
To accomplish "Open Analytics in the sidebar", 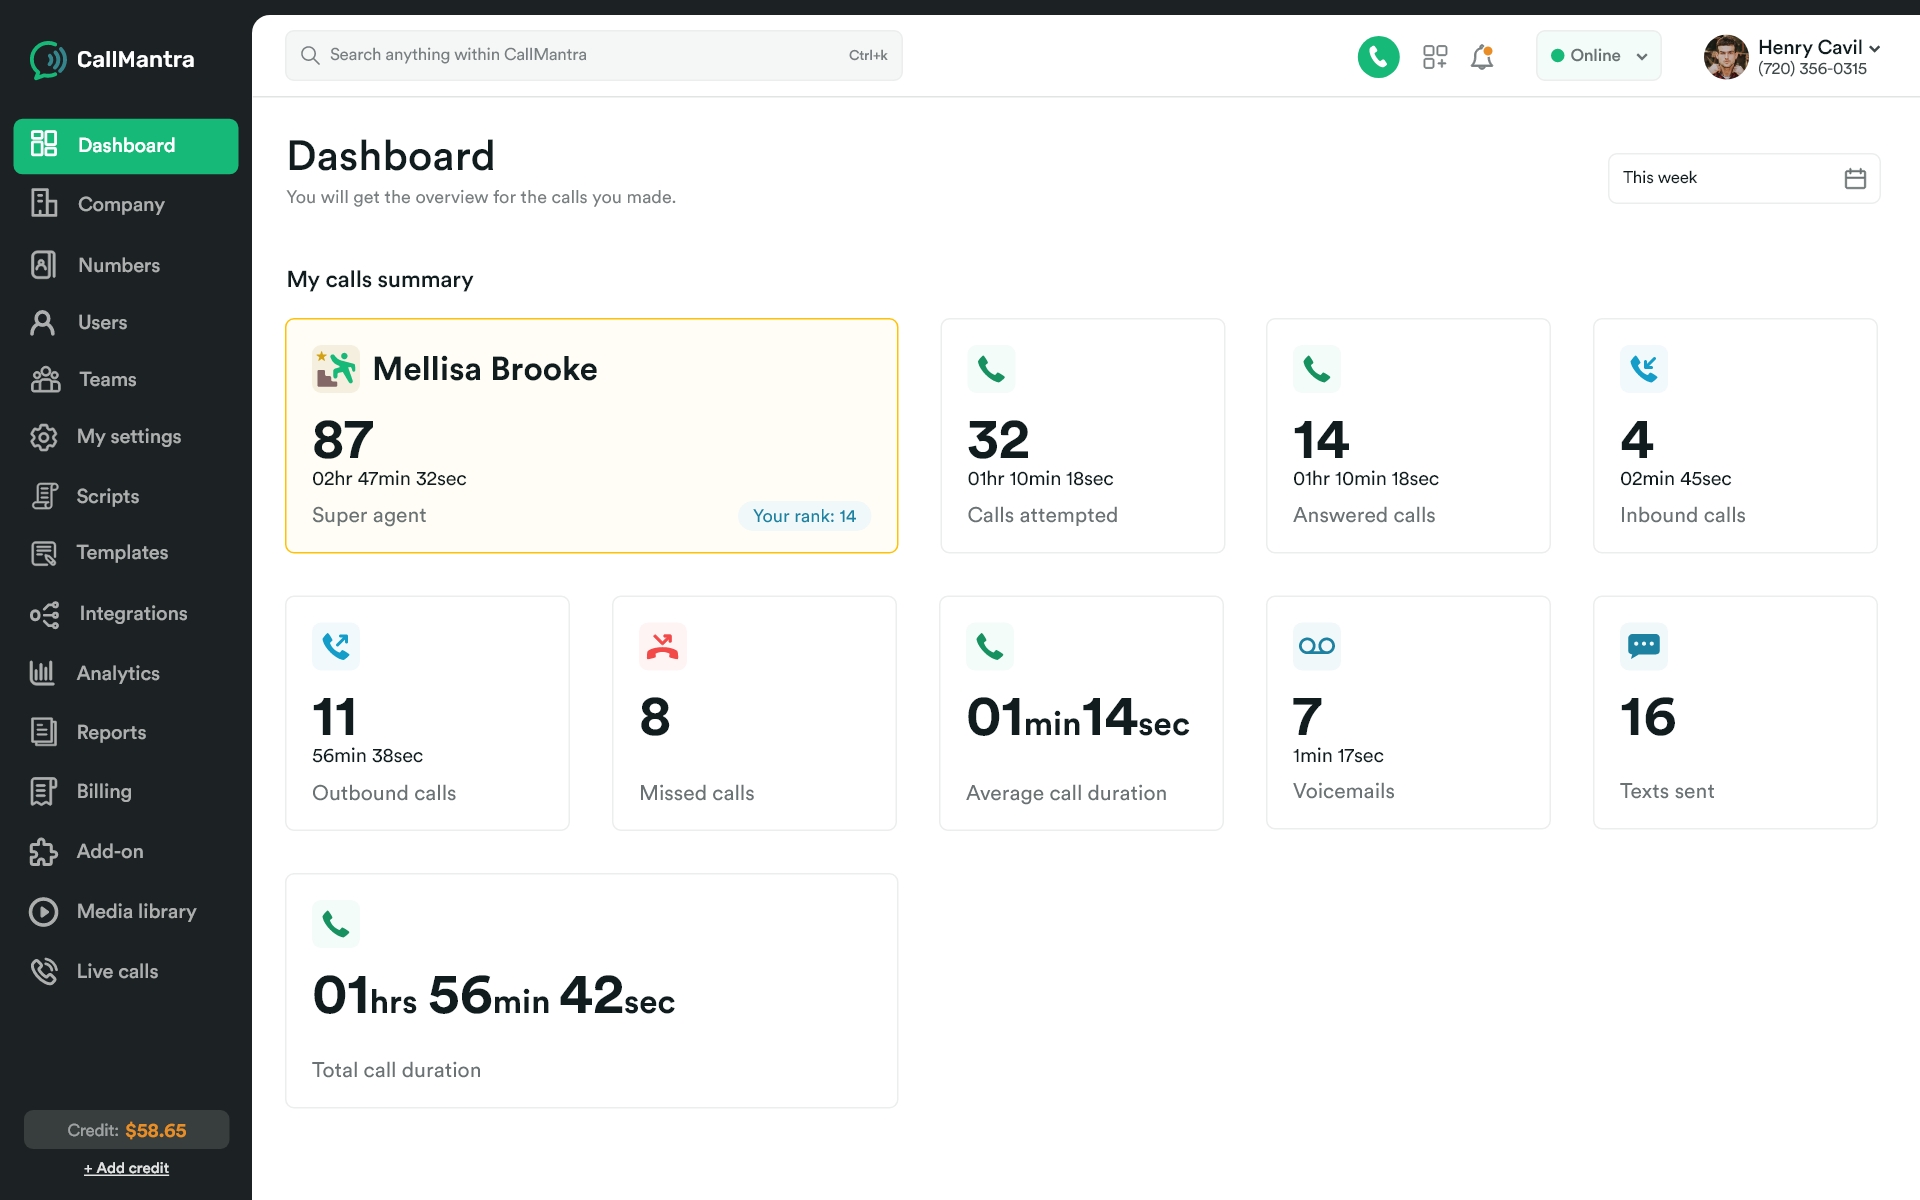I will pos(118,673).
